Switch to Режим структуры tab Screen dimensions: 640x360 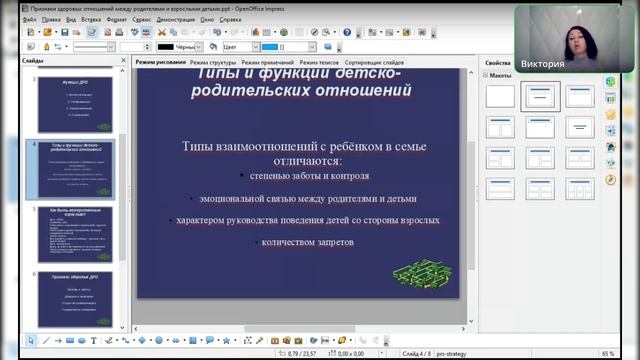coord(213,62)
